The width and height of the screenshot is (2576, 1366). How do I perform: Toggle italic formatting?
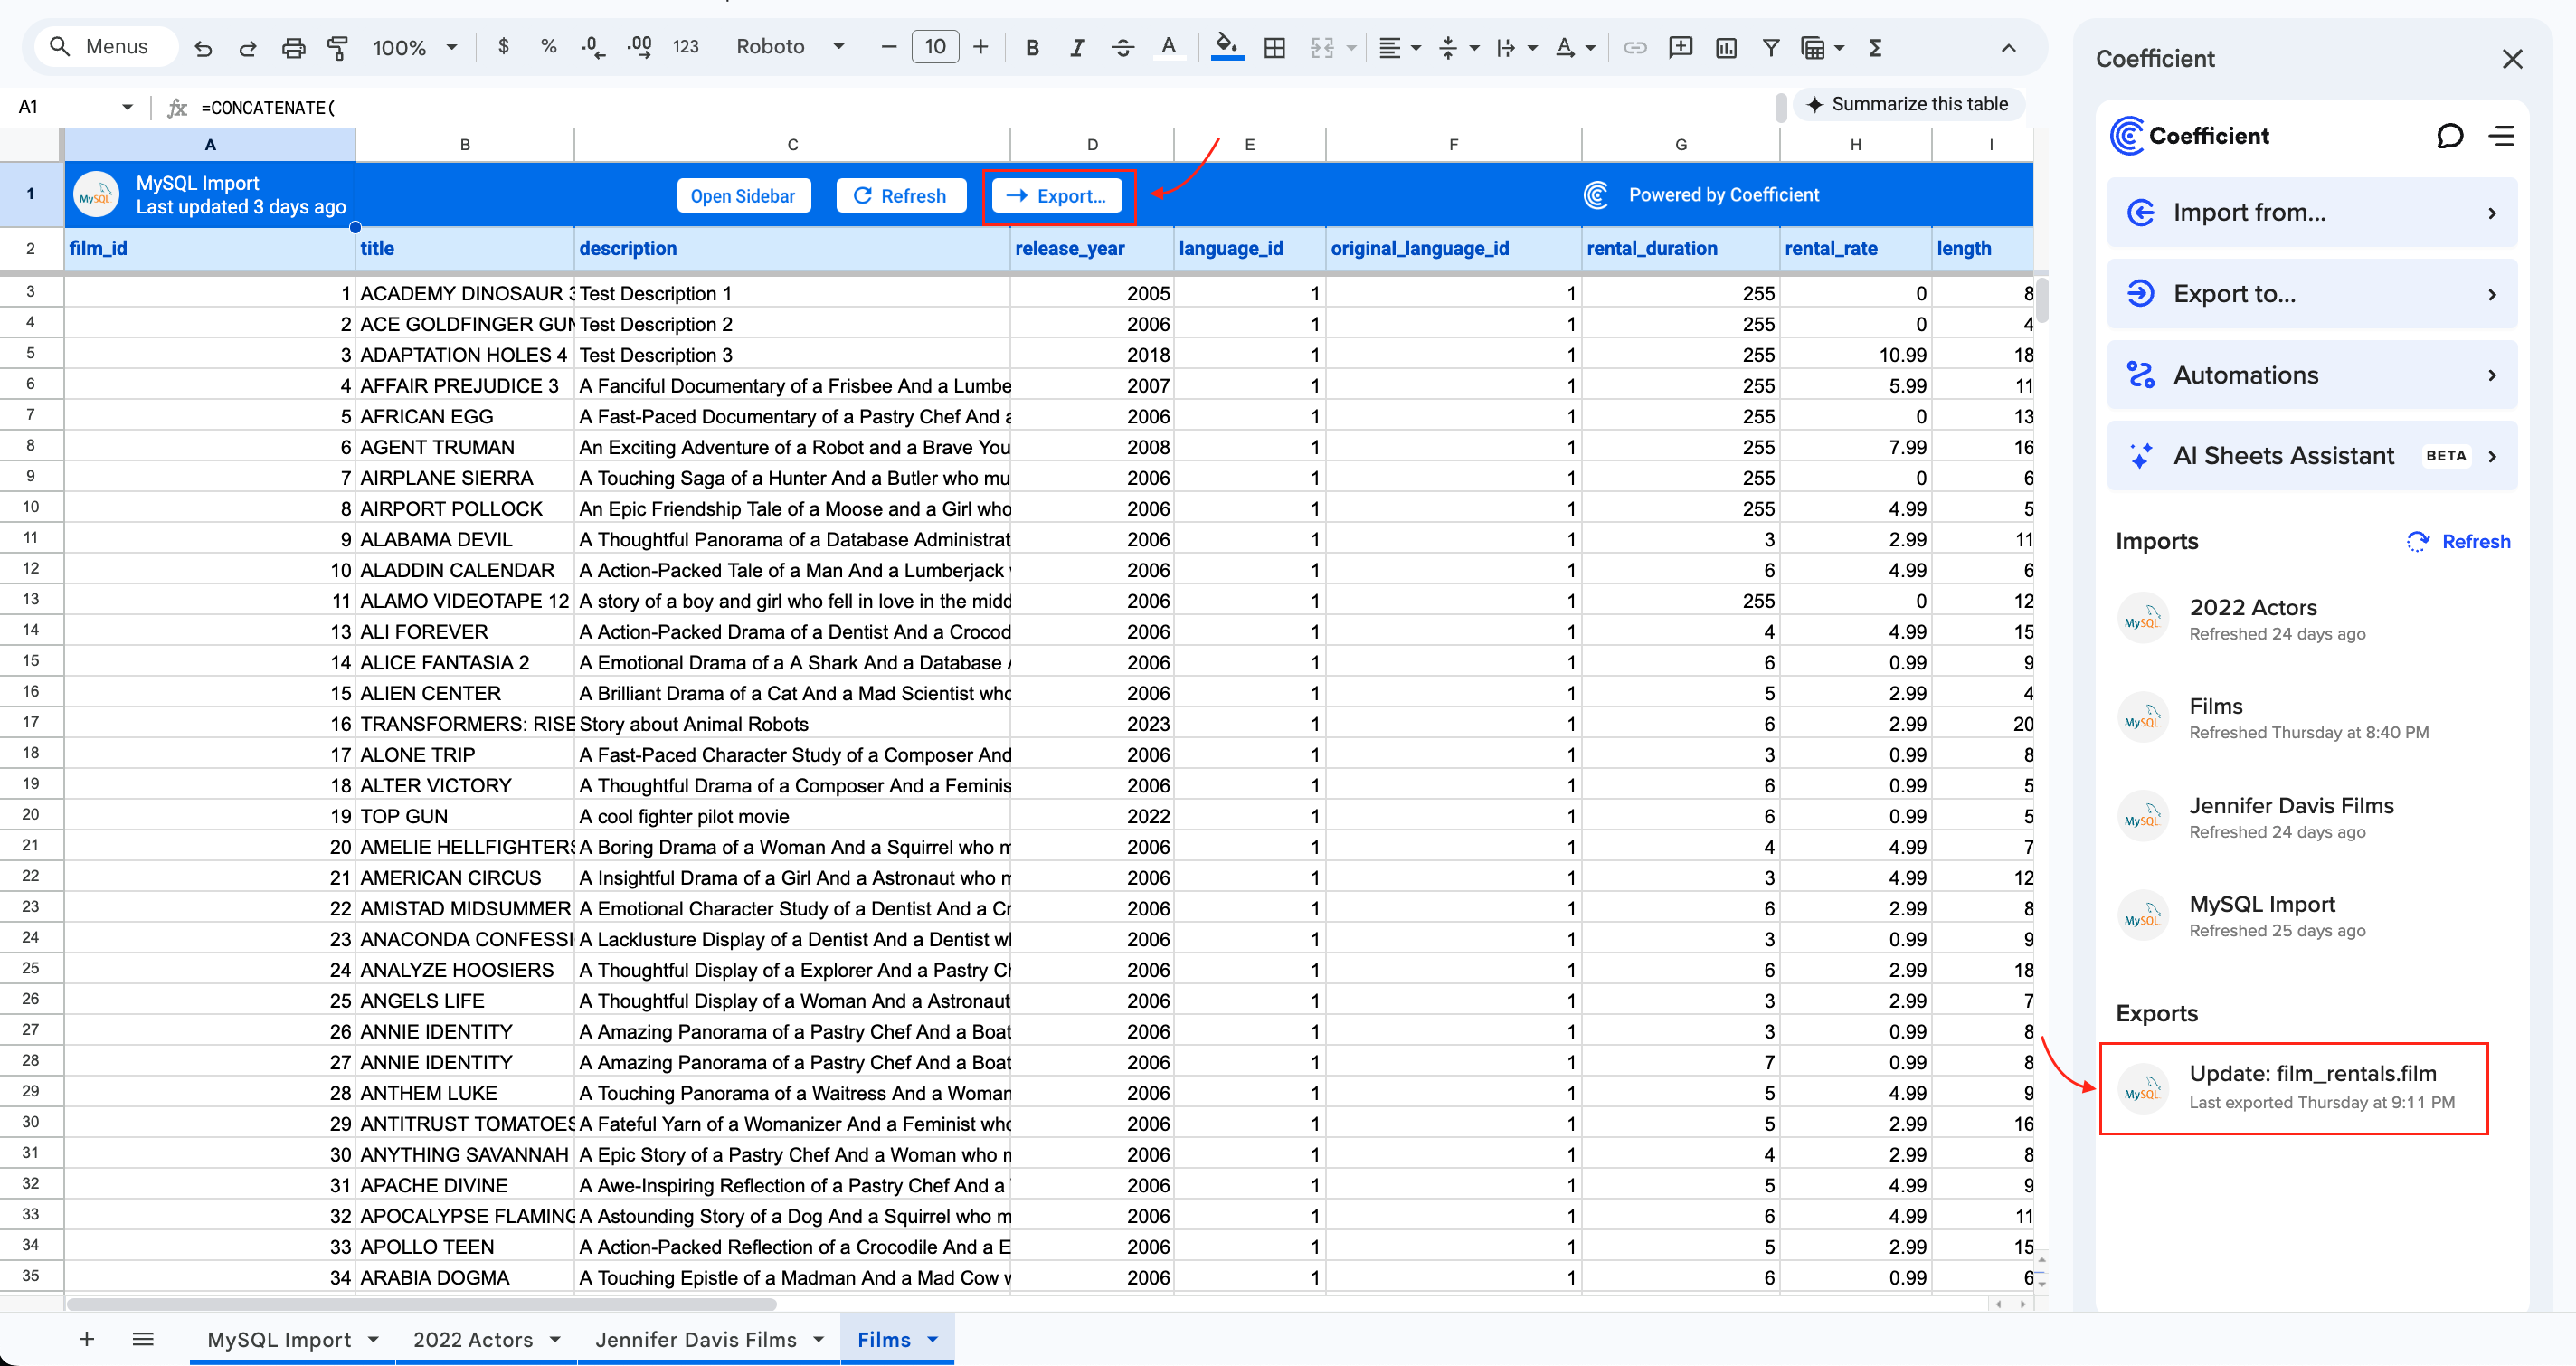coord(1077,47)
